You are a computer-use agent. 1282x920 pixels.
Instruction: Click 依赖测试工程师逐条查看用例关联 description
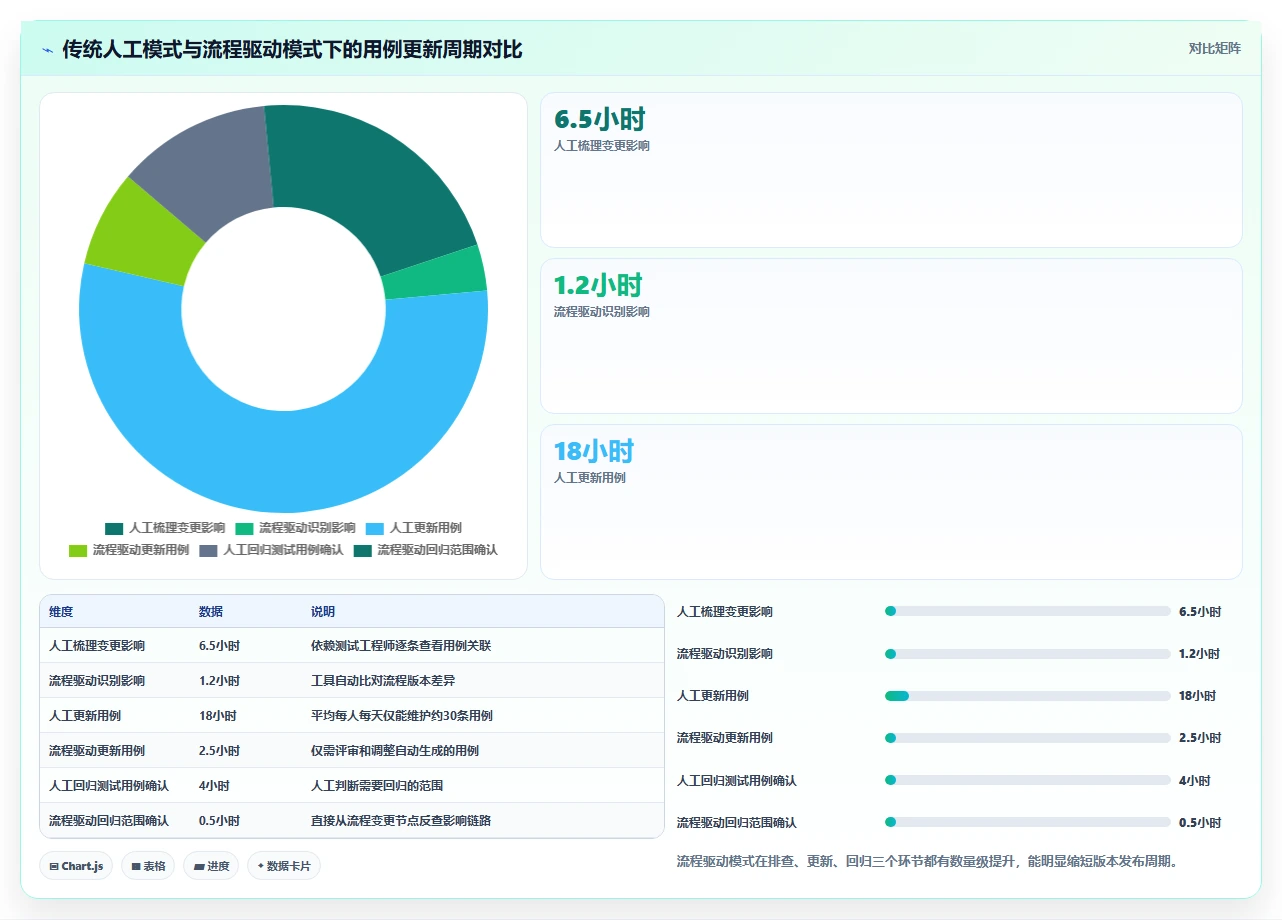coord(401,646)
